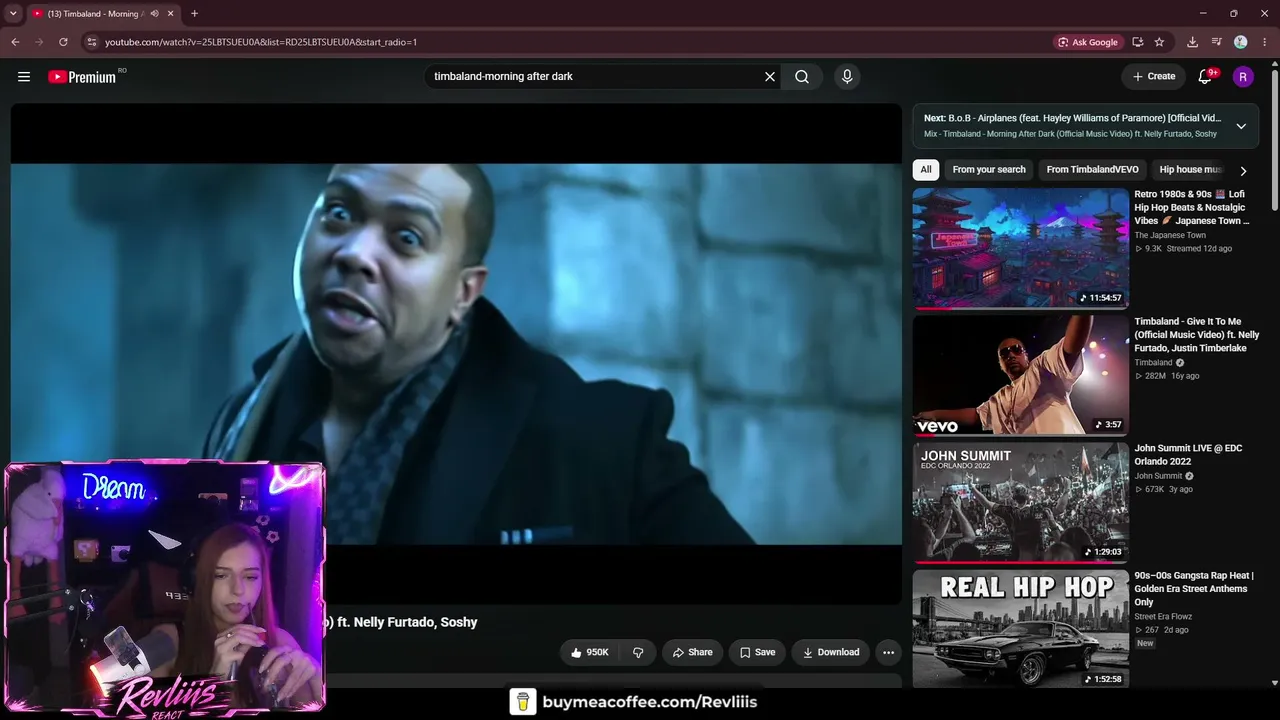Open more actions three-dot menu under video

(888, 652)
